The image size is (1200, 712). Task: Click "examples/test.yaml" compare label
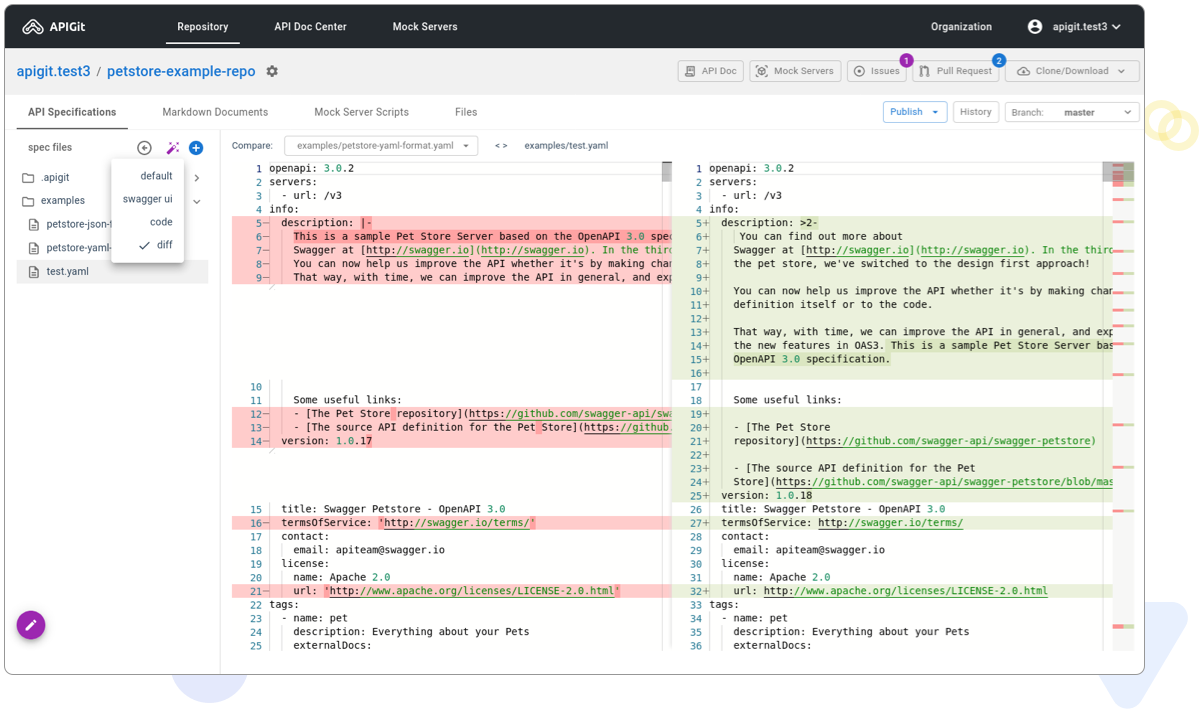pyautogui.click(x=566, y=146)
